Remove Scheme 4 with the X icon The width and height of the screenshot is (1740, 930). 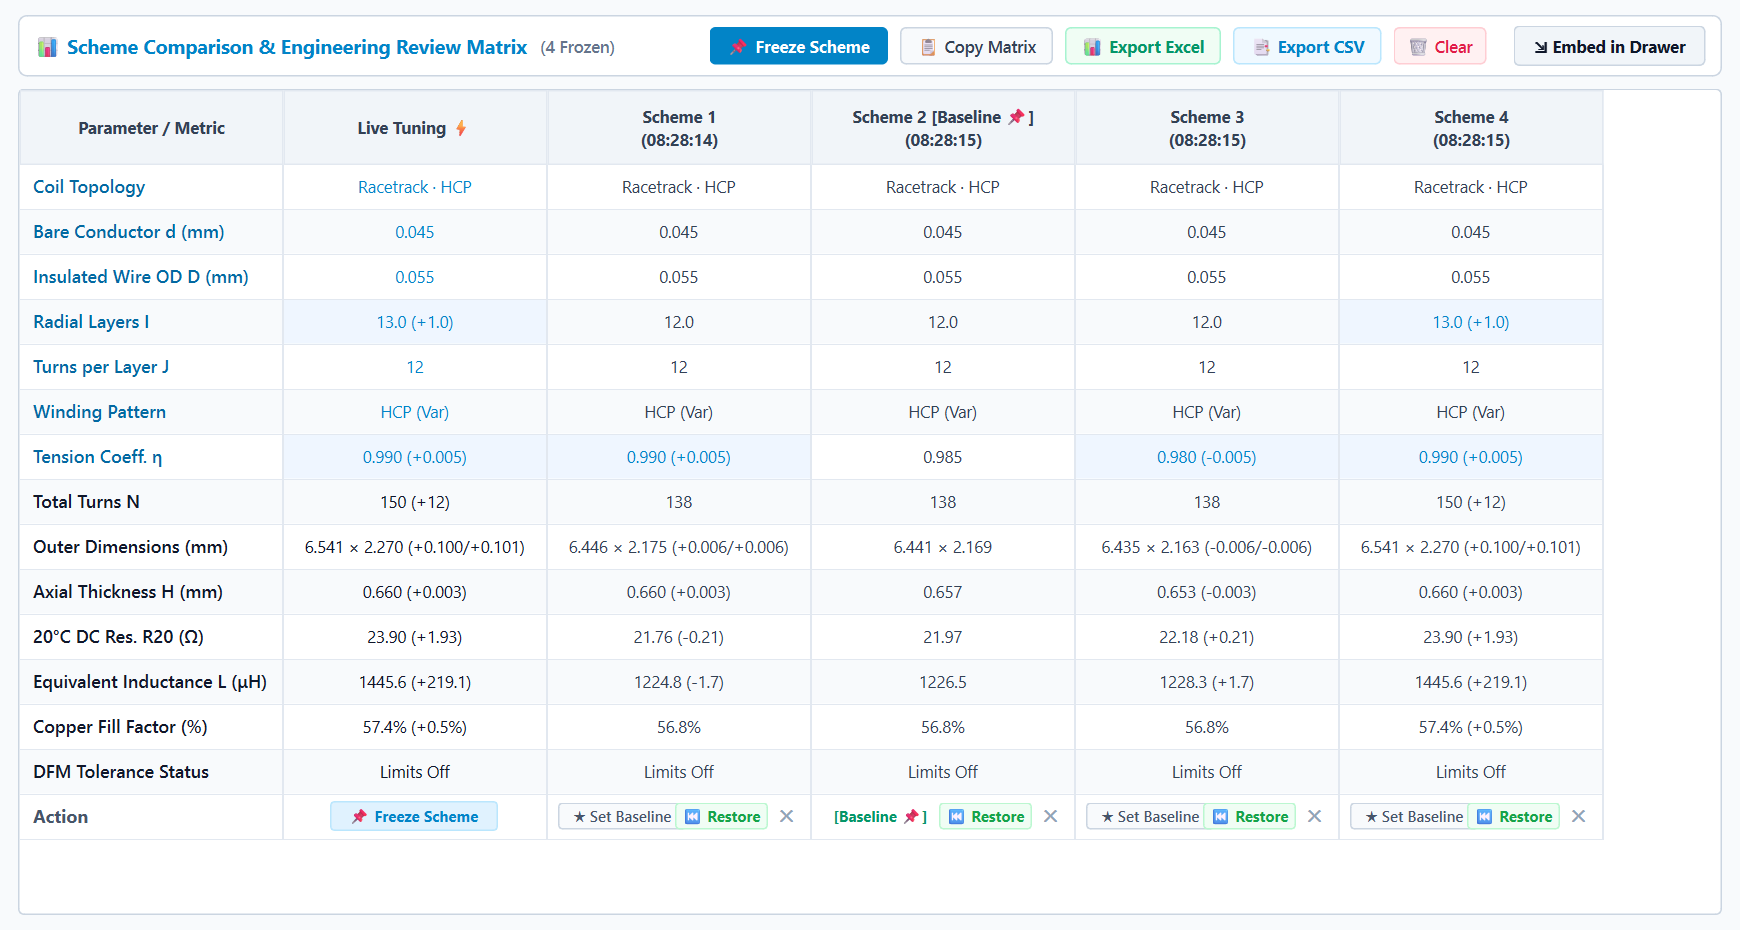[x=1579, y=816]
